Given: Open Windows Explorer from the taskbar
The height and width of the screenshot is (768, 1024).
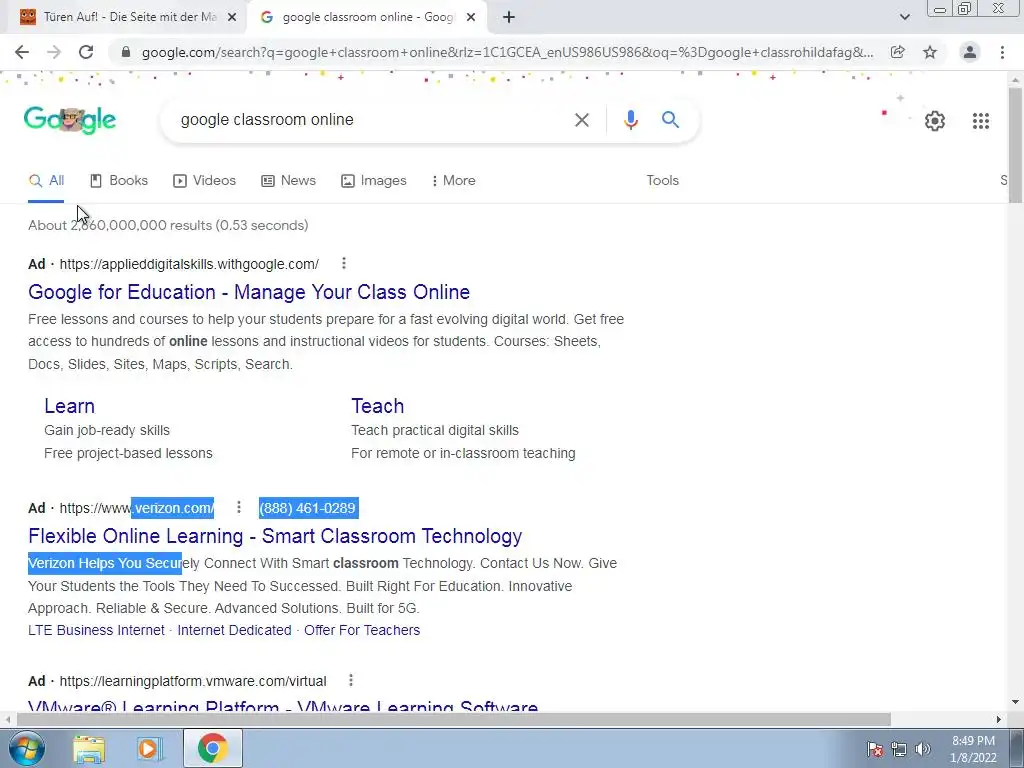Looking at the screenshot, I should tap(89, 749).
